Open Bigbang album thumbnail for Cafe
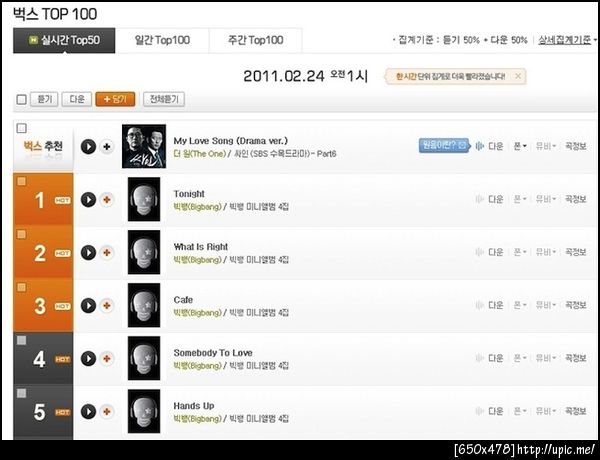The image size is (600, 460). click(x=144, y=305)
